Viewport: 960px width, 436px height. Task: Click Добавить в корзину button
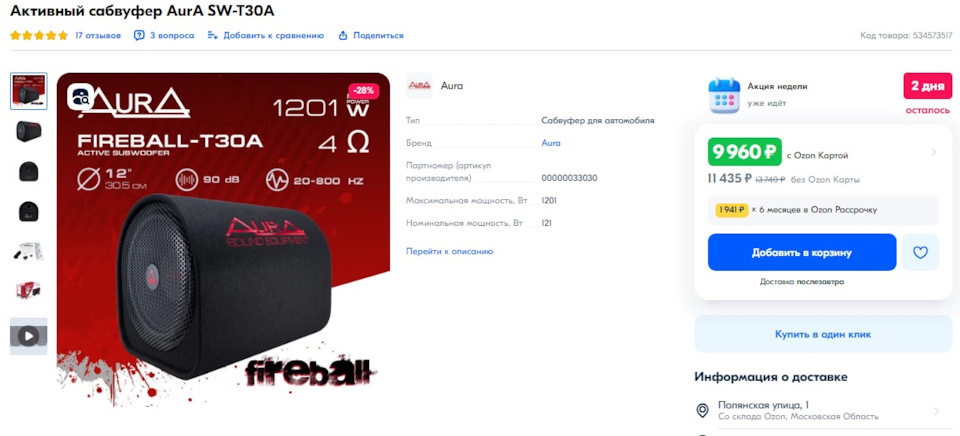tap(801, 252)
